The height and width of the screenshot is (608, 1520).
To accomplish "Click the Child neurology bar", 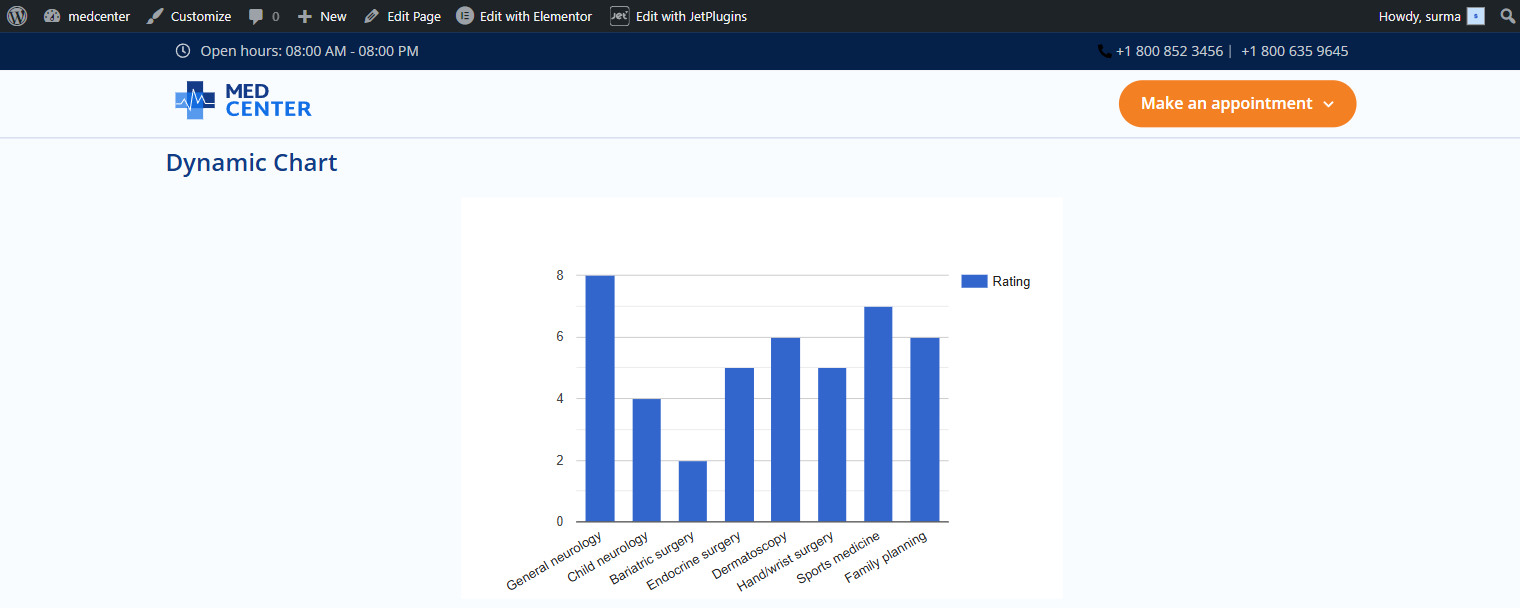I will coord(646,460).
